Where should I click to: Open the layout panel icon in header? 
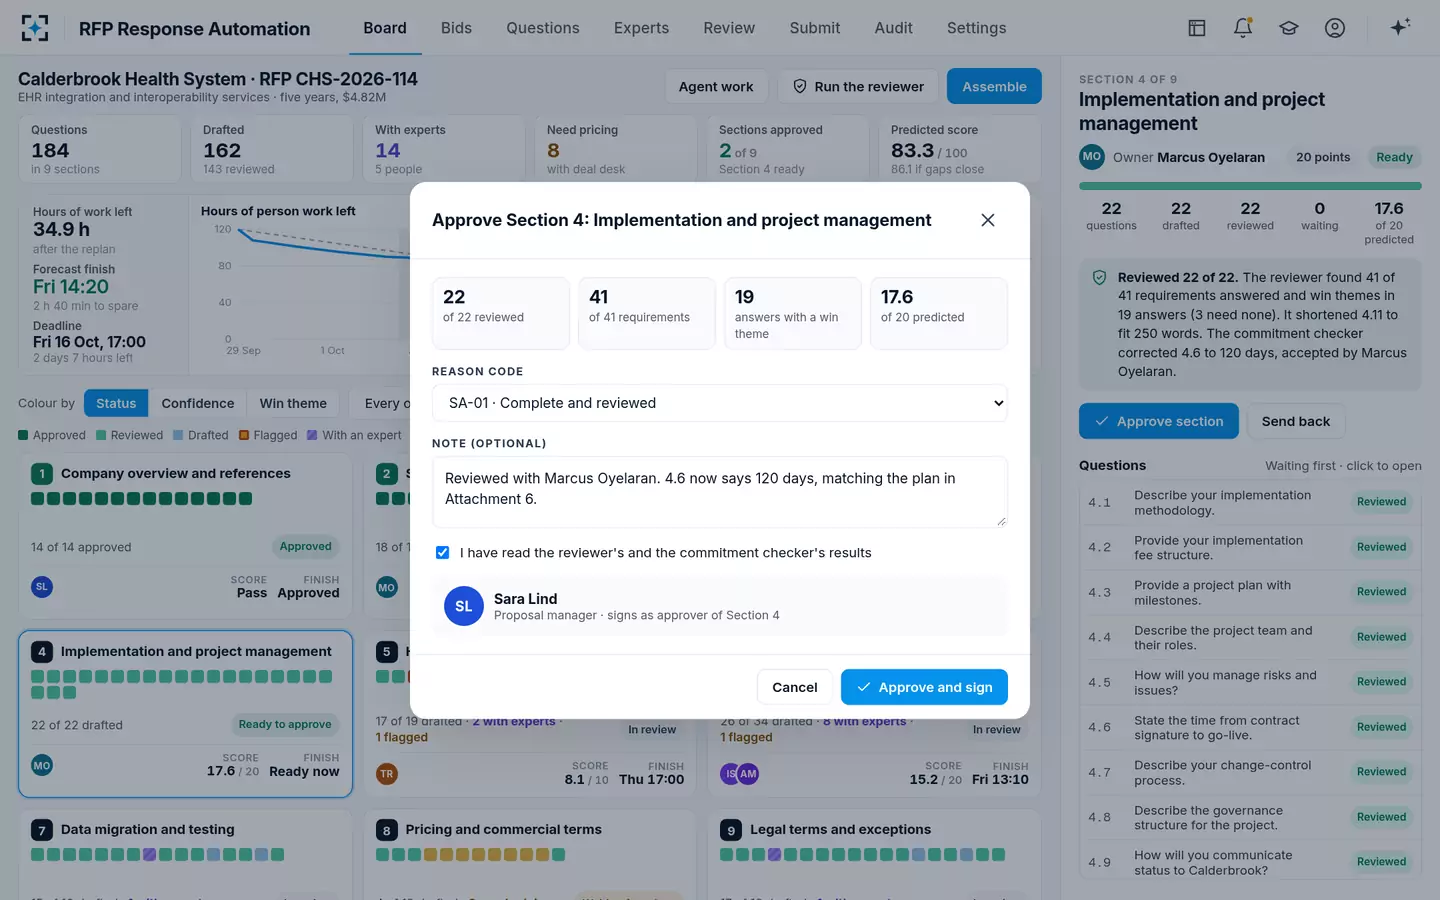1196,28
